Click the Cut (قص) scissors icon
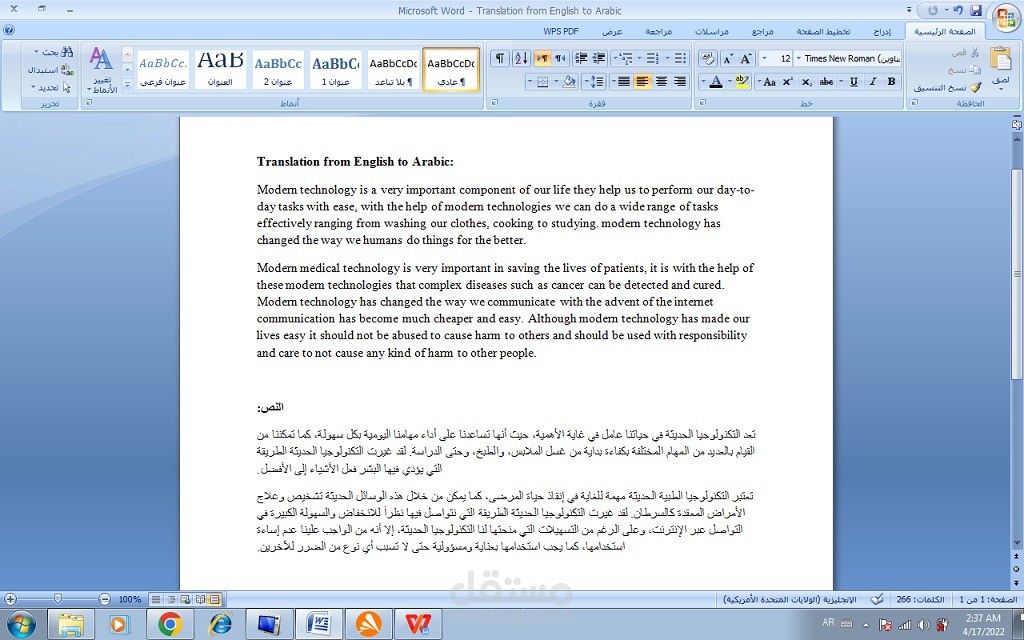This screenshot has height=640, width=1024. point(974,52)
